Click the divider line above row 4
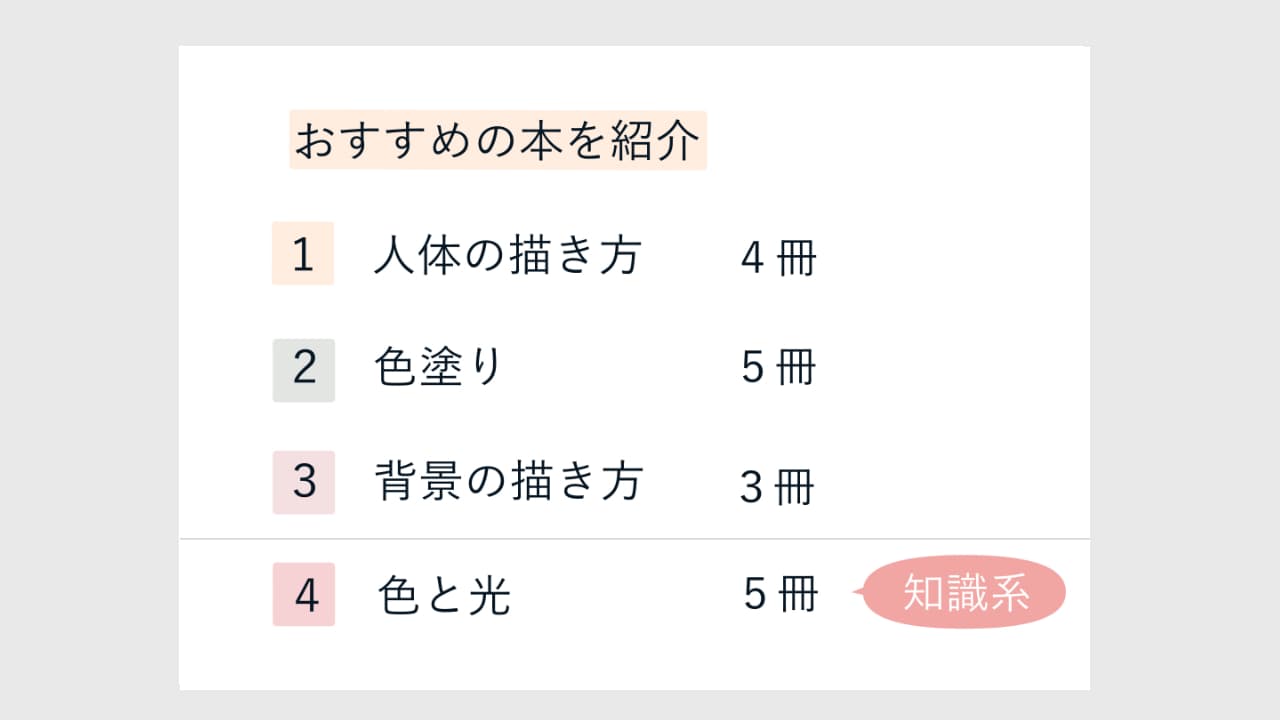The image size is (1280, 720). click(635, 539)
